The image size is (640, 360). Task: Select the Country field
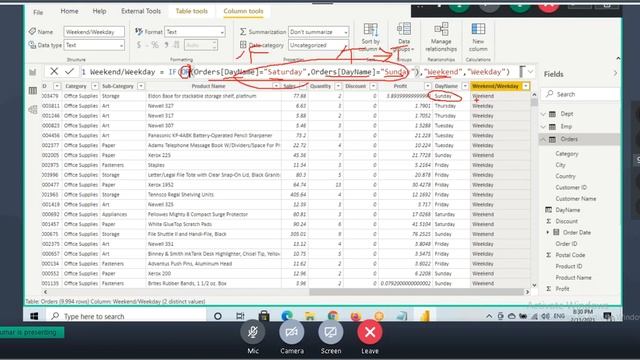pos(565,176)
